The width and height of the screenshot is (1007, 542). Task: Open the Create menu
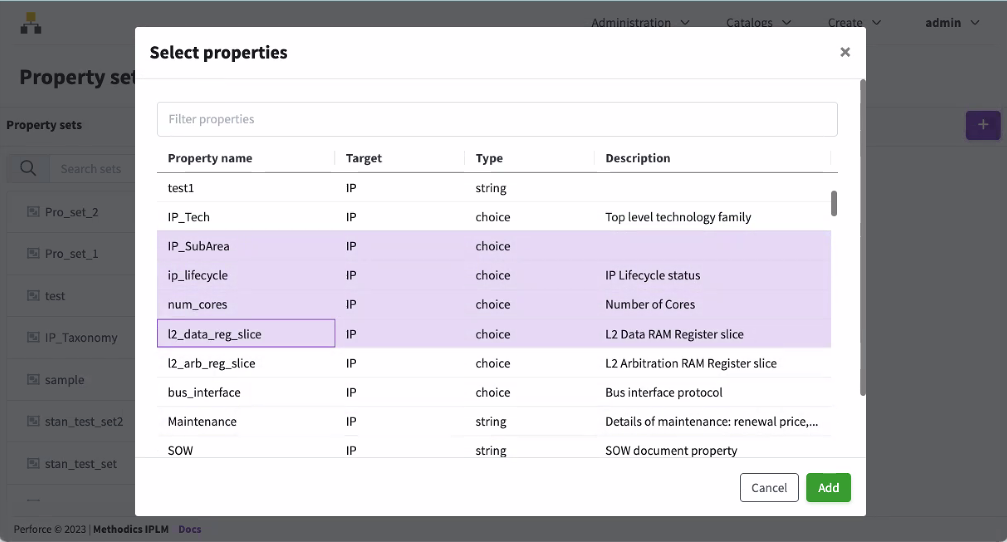854,22
